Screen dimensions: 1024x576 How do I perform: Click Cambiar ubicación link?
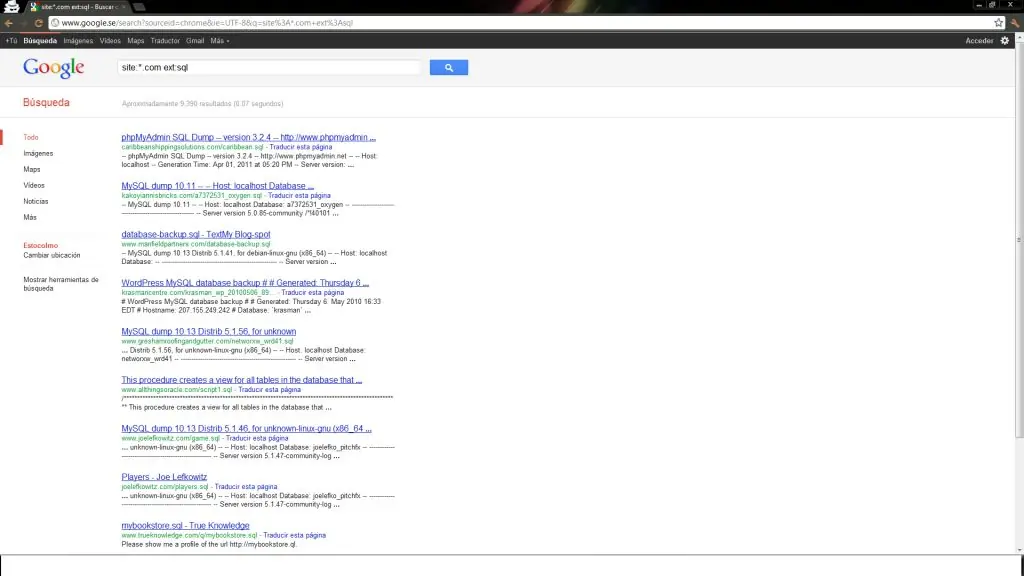[52, 255]
